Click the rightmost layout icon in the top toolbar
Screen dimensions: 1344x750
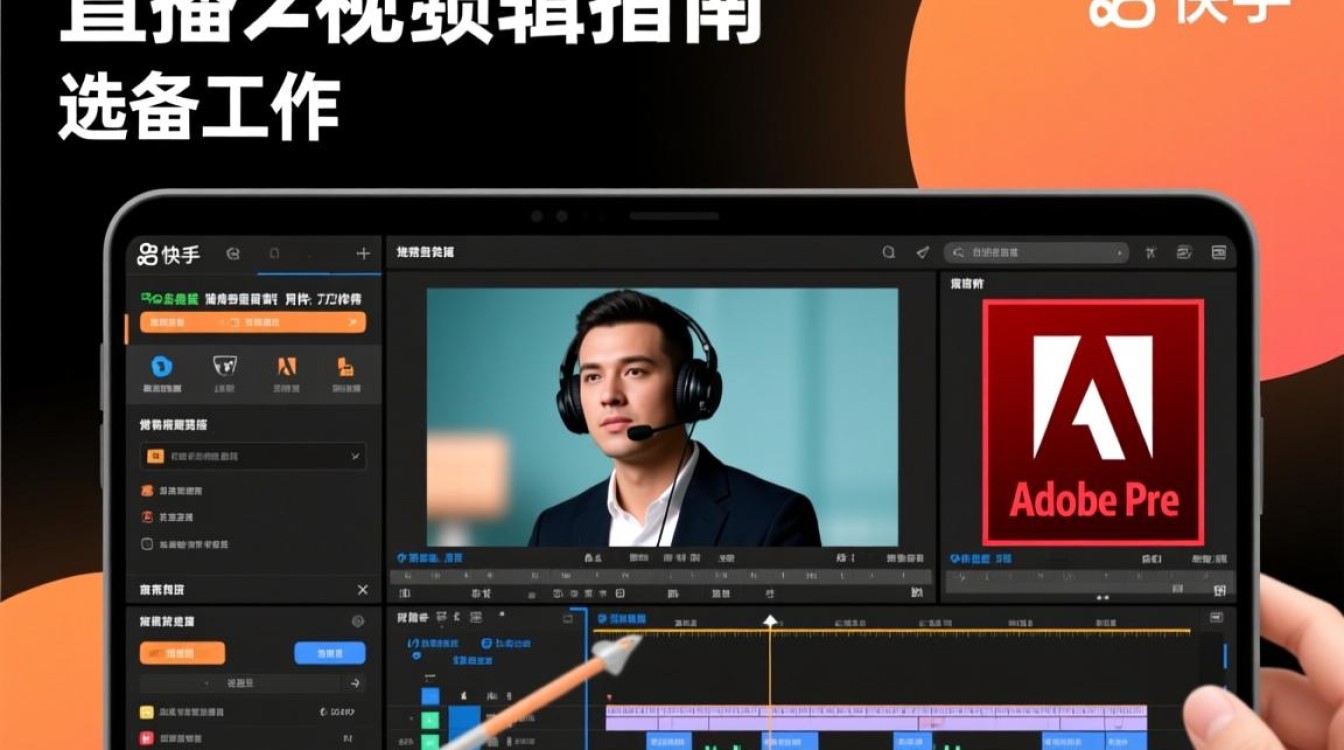(1219, 253)
